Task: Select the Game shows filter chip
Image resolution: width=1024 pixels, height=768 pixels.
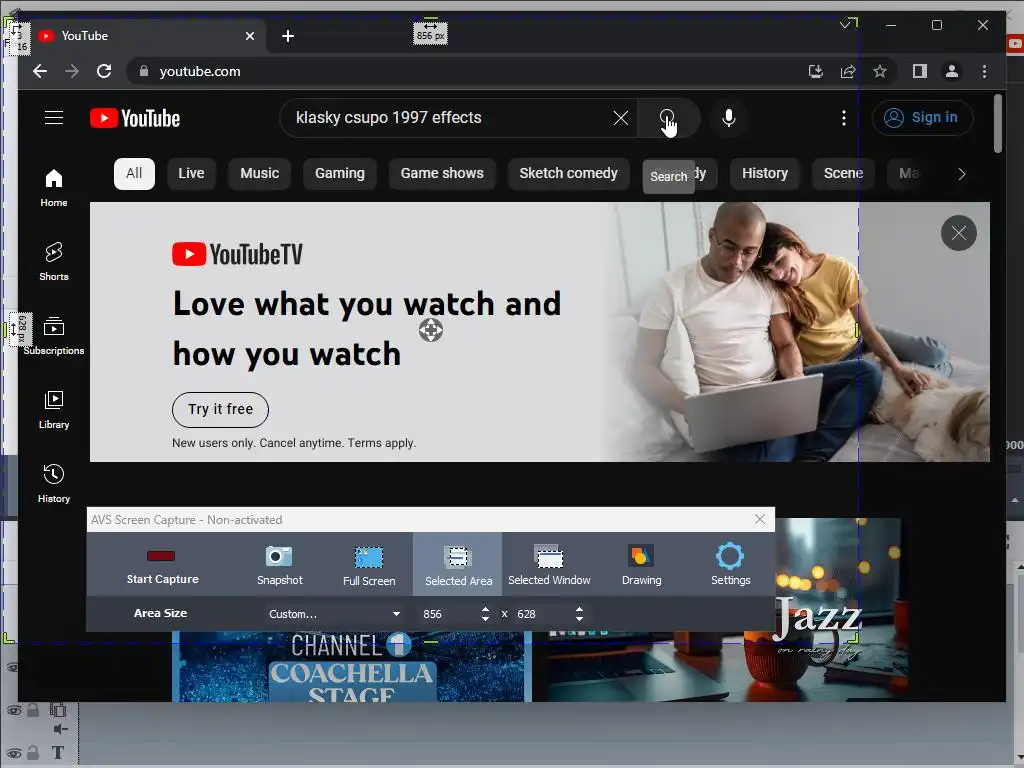Action: point(442,174)
